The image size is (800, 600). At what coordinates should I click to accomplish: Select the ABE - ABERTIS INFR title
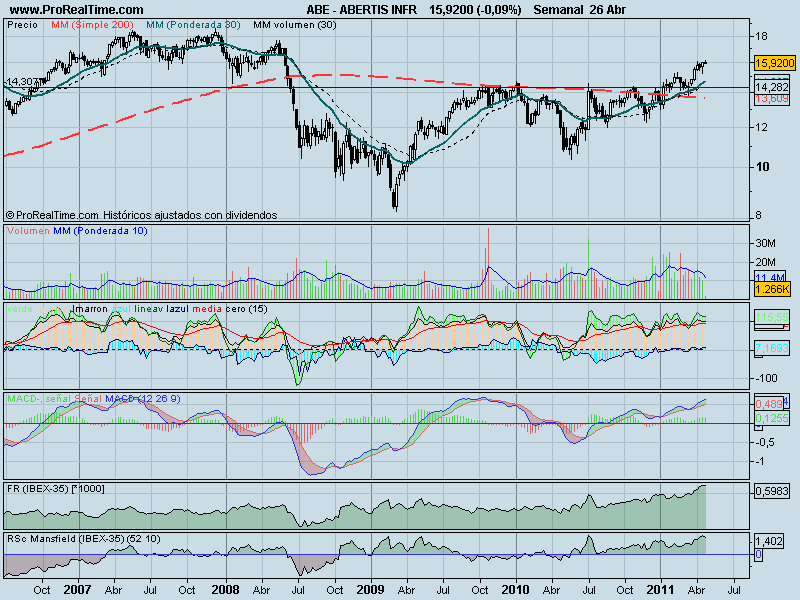361,10
